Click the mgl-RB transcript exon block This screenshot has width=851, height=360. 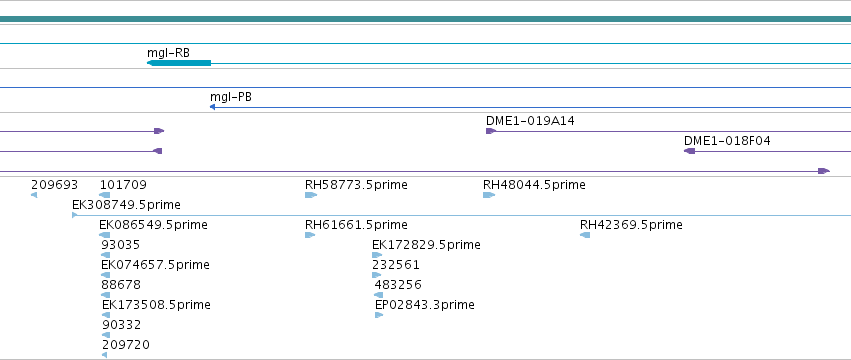click(179, 63)
